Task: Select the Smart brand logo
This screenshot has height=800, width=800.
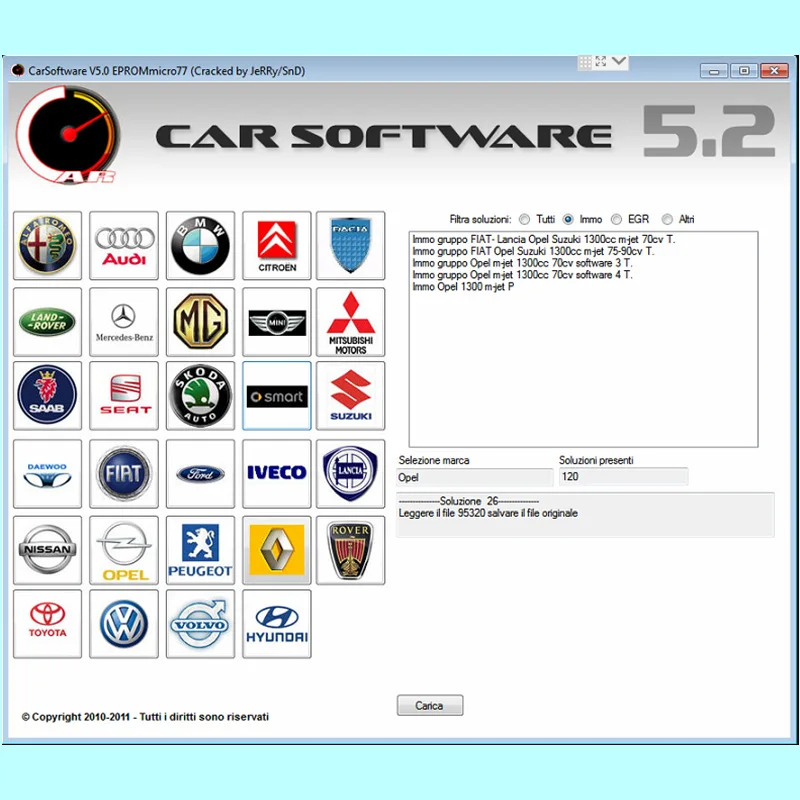Action: pyautogui.click(x=277, y=396)
